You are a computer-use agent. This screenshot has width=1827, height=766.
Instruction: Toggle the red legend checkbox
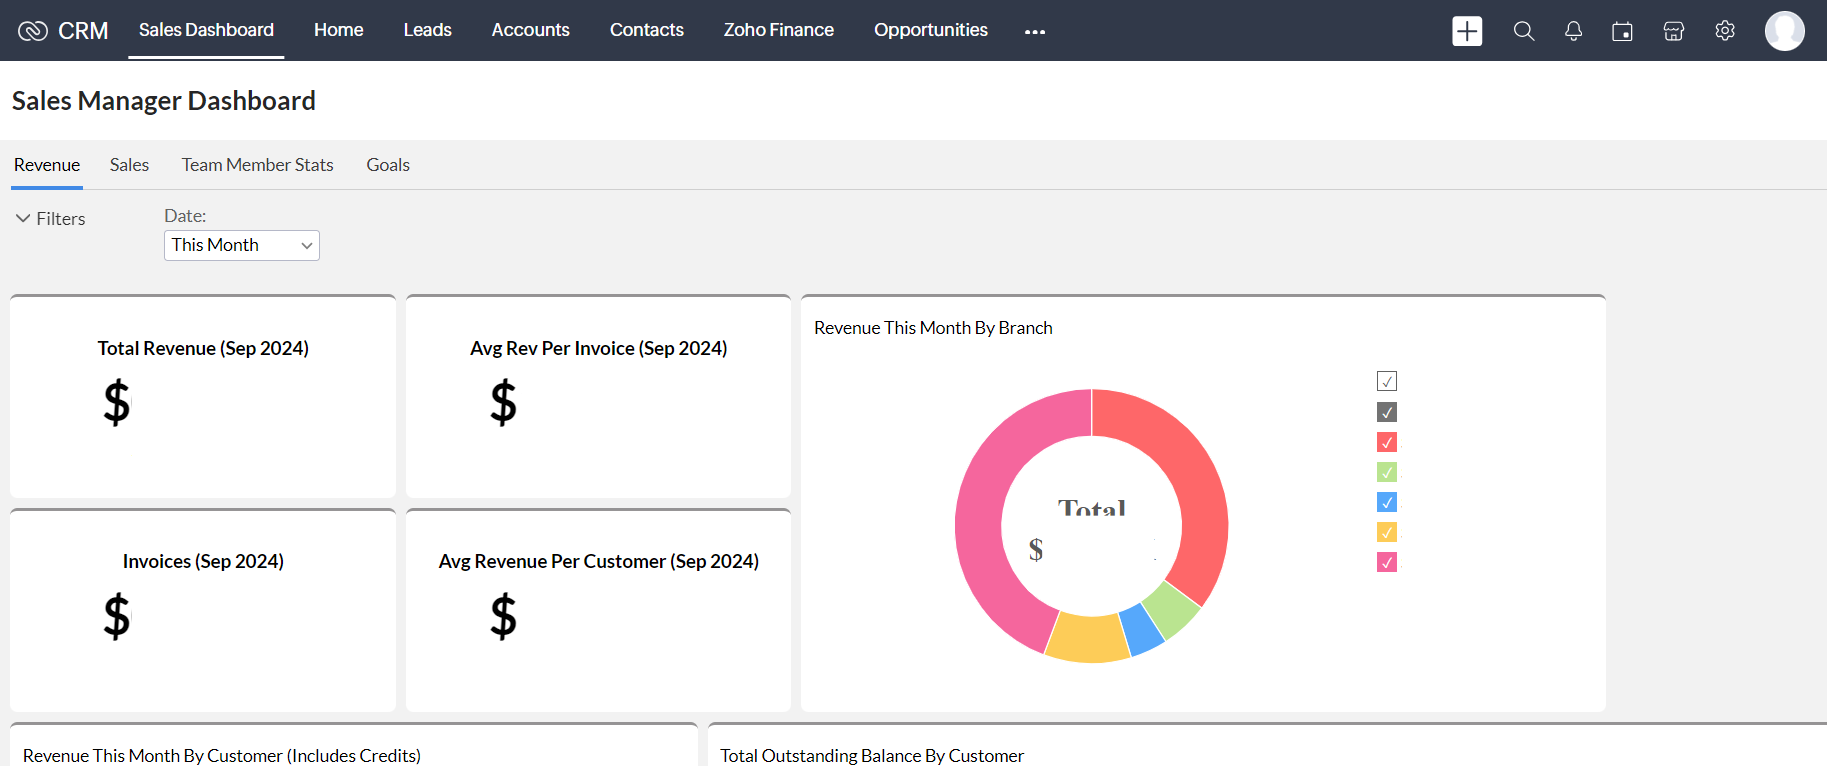pyautogui.click(x=1387, y=442)
